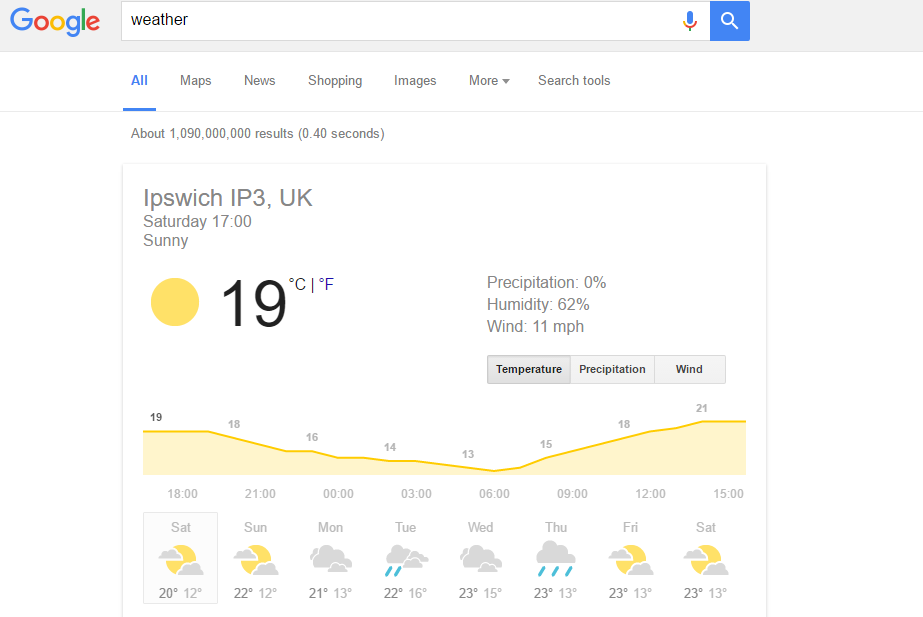This screenshot has width=923, height=617.
Task: Open the Google logo homepage
Action: tap(55, 22)
